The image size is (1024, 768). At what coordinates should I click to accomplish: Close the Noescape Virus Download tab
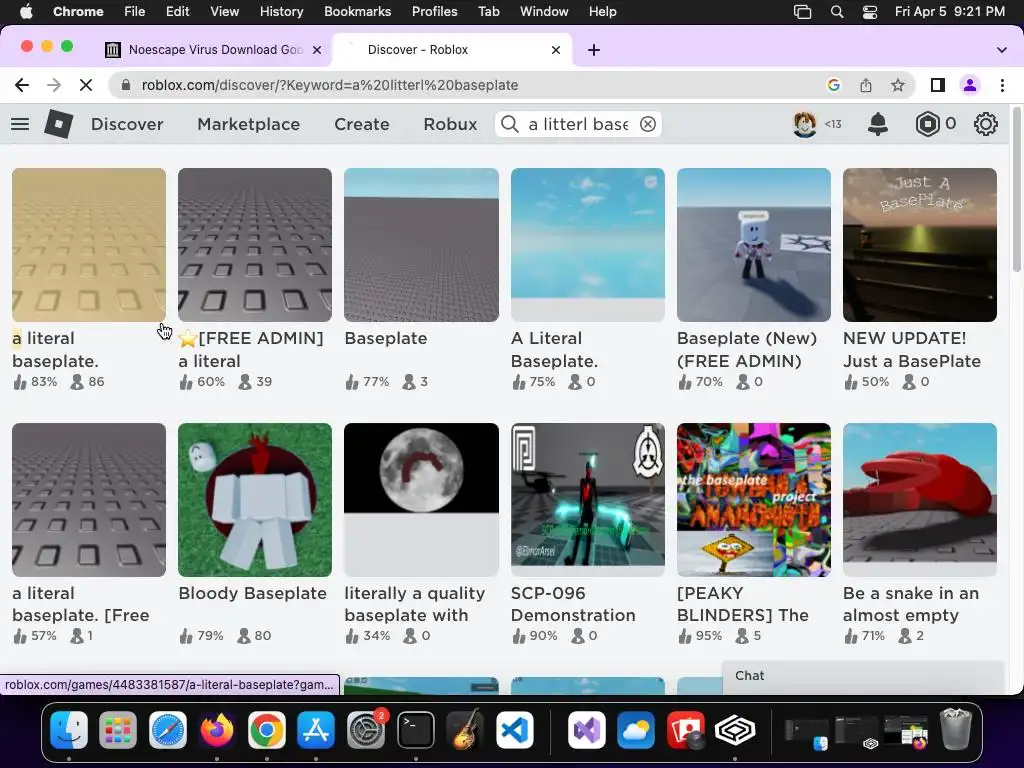(317, 50)
